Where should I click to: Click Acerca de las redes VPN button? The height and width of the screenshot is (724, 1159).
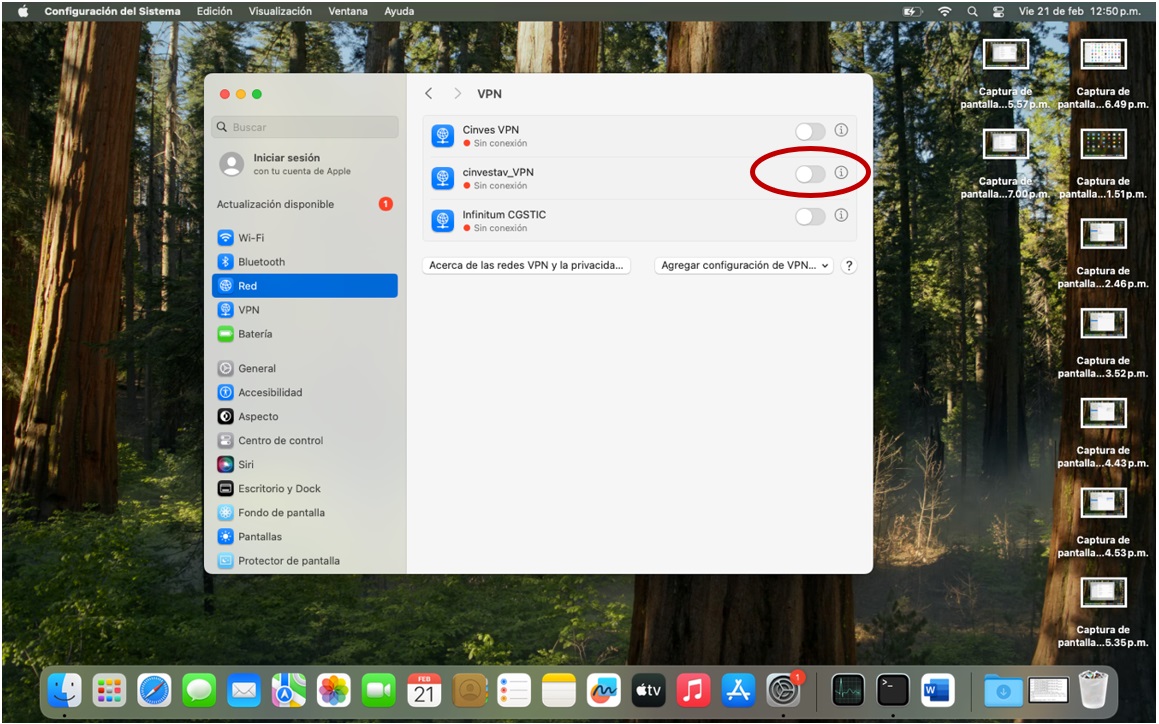pyautogui.click(x=526, y=266)
